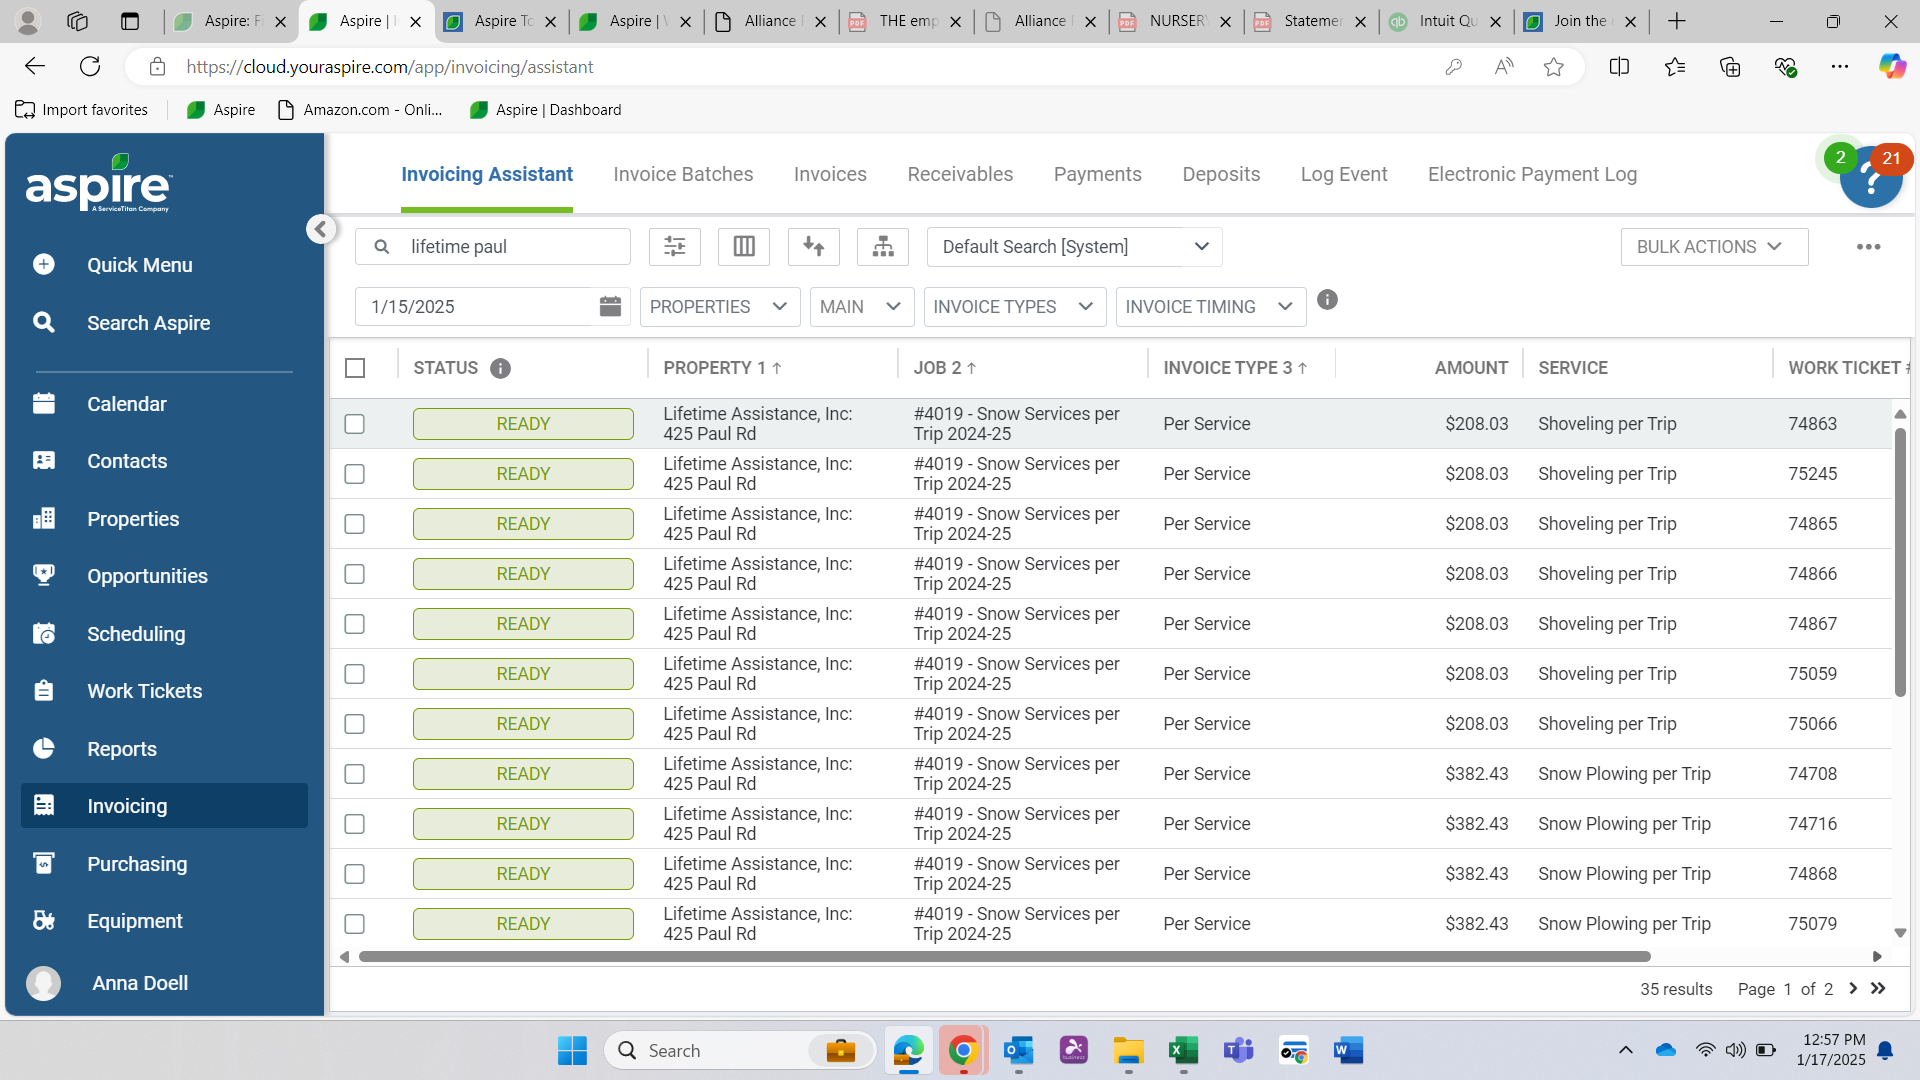Click the horizontal table scrollbar
Screen dimensions: 1920x1080
pyautogui.click(x=1004, y=957)
